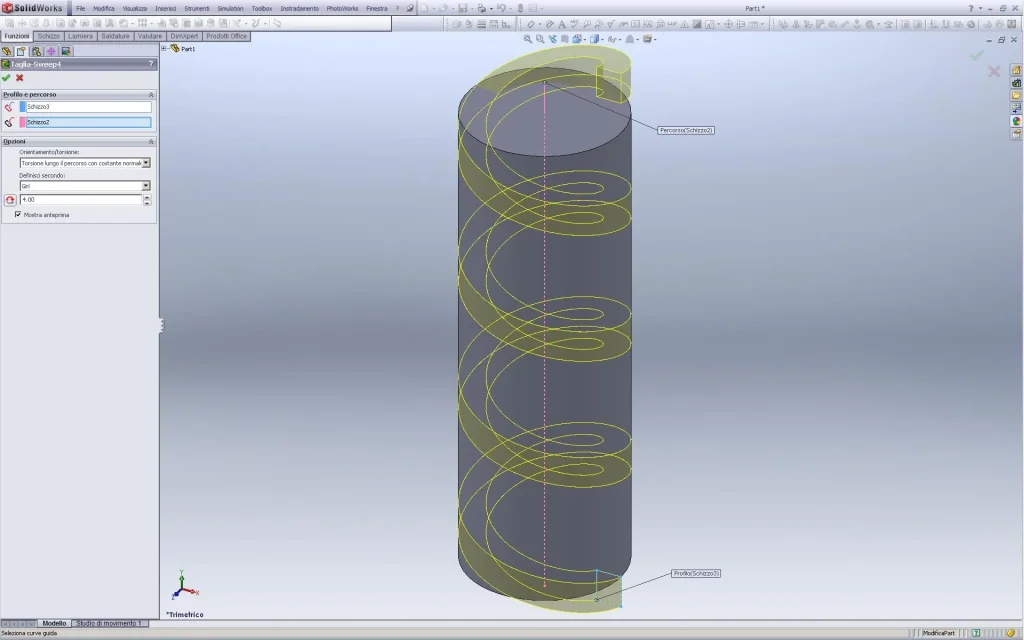The width and height of the screenshot is (1024, 640).
Task: Click the Design Library task pane icon
Action: tap(1016, 83)
